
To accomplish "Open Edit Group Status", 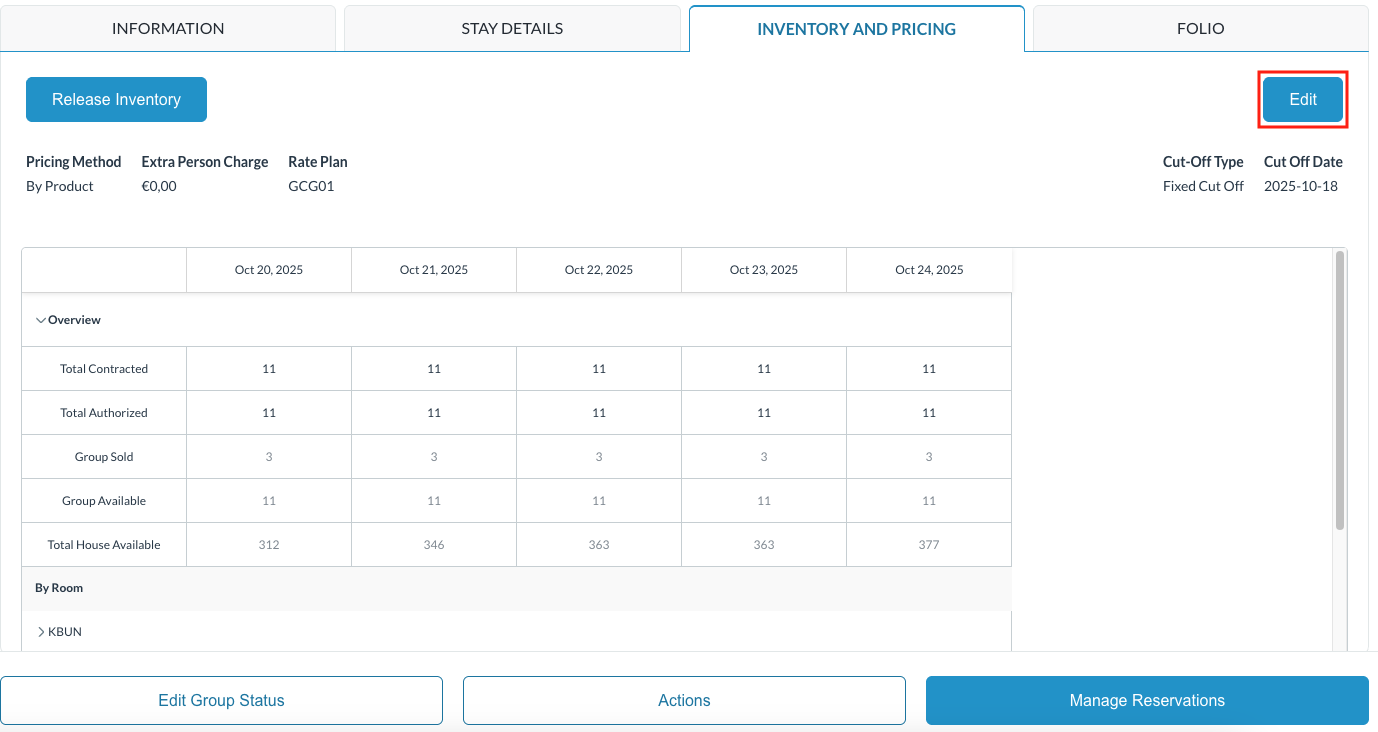I will click(221, 700).
